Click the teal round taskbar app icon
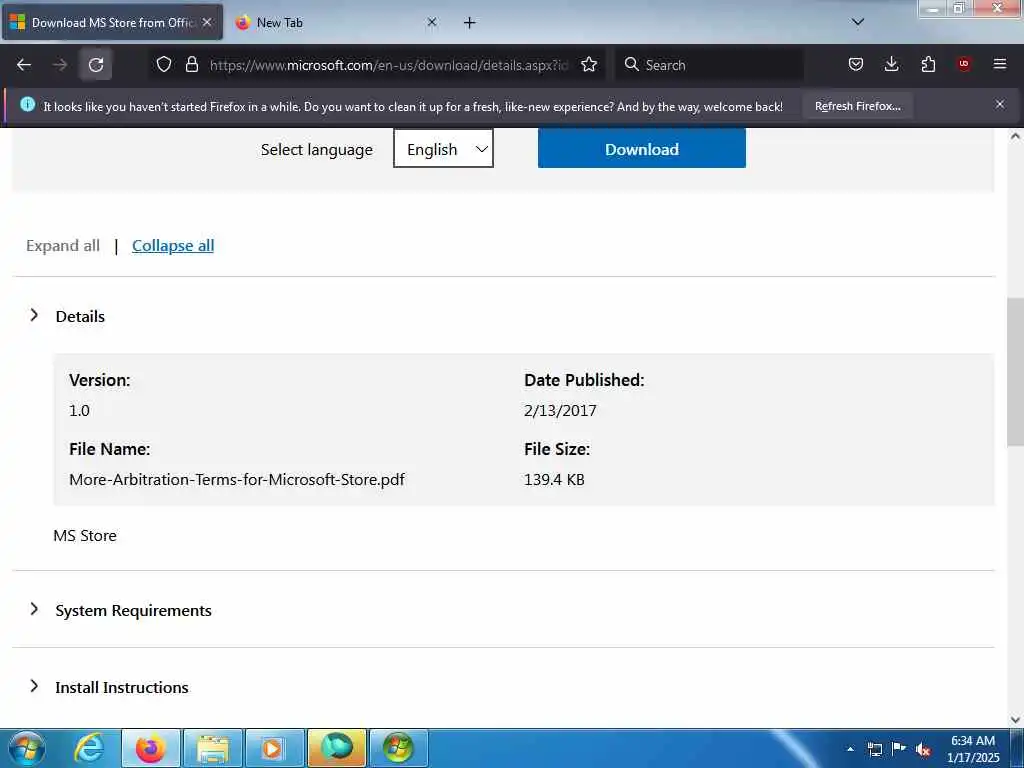The height and width of the screenshot is (768, 1024). 336,748
